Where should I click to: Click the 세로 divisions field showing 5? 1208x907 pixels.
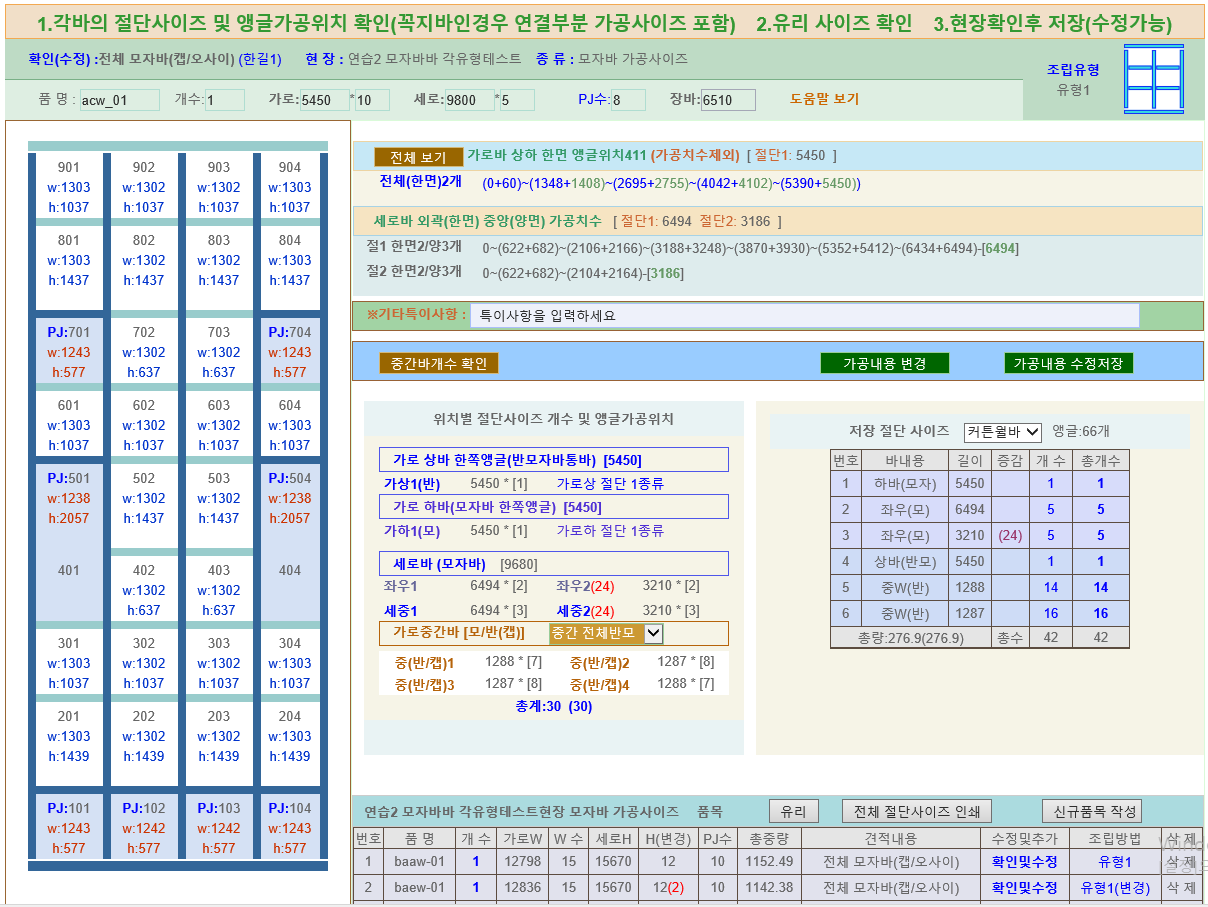click(x=517, y=100)
